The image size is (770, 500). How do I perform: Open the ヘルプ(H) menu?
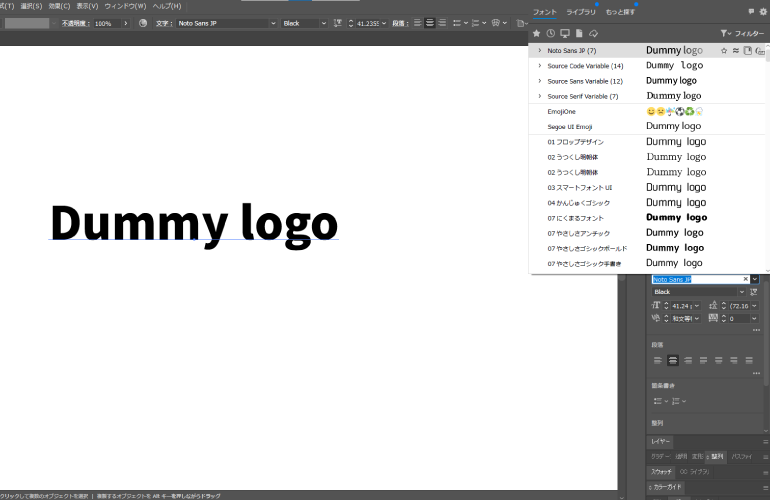click(x=167, y=6)
